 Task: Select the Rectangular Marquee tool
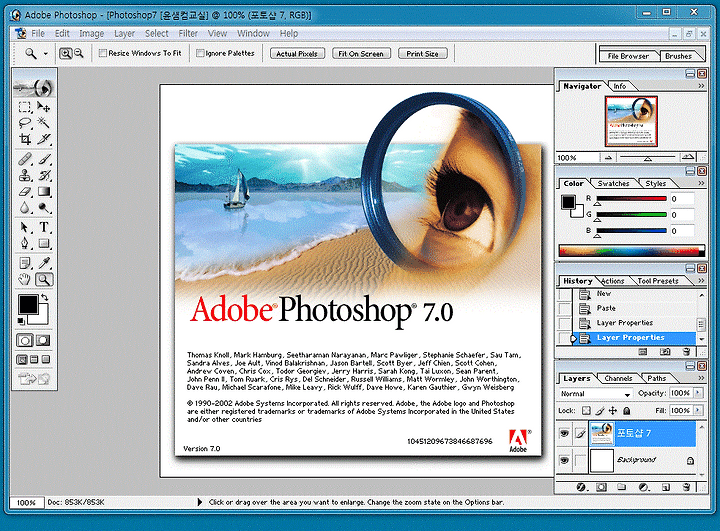tap(25, 107)
